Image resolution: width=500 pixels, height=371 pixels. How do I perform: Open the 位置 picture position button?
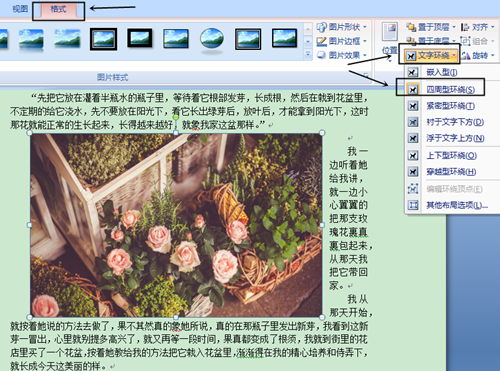pyautogui.click(x=390, y=42)
